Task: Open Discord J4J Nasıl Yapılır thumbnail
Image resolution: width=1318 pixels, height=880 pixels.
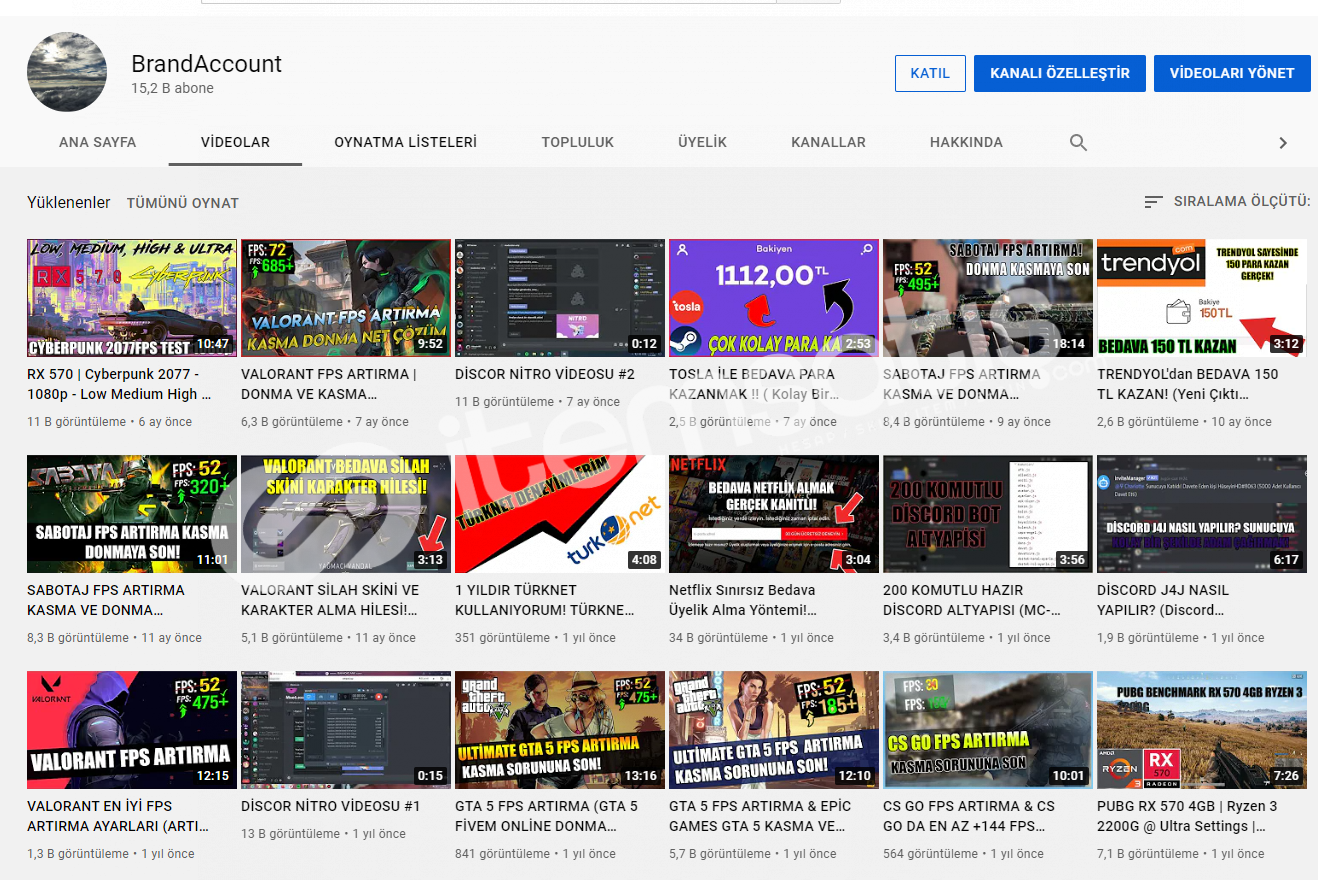Action: pyautogui.click(x=1202, y=514)
